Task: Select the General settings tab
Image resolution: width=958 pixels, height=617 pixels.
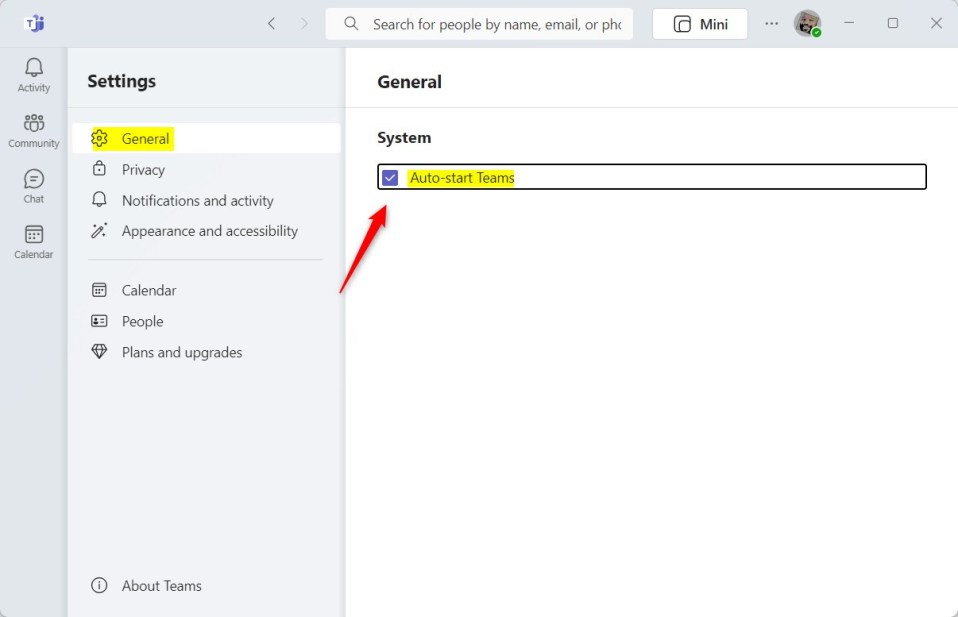Action: tap(206, 139)
